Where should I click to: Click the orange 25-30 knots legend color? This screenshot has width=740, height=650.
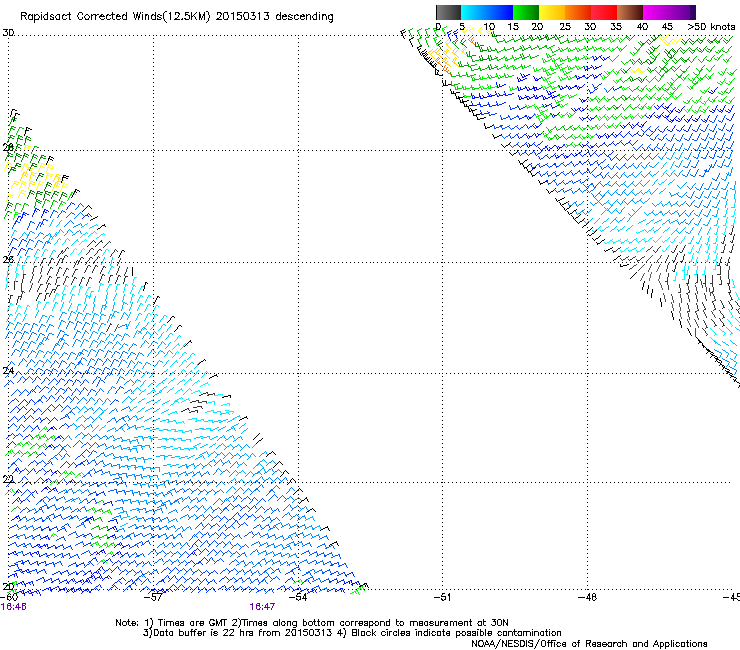tap(578, 12)
